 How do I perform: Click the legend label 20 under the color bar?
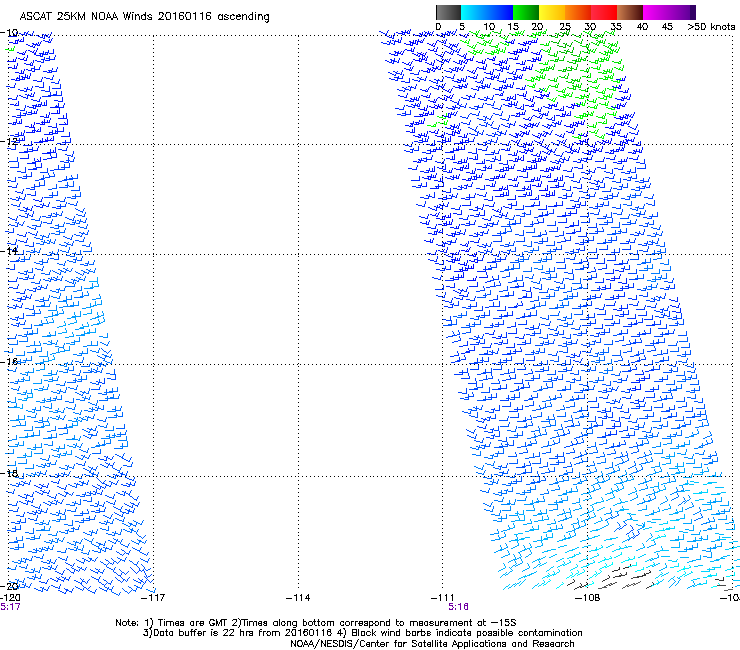click(537, 27)
